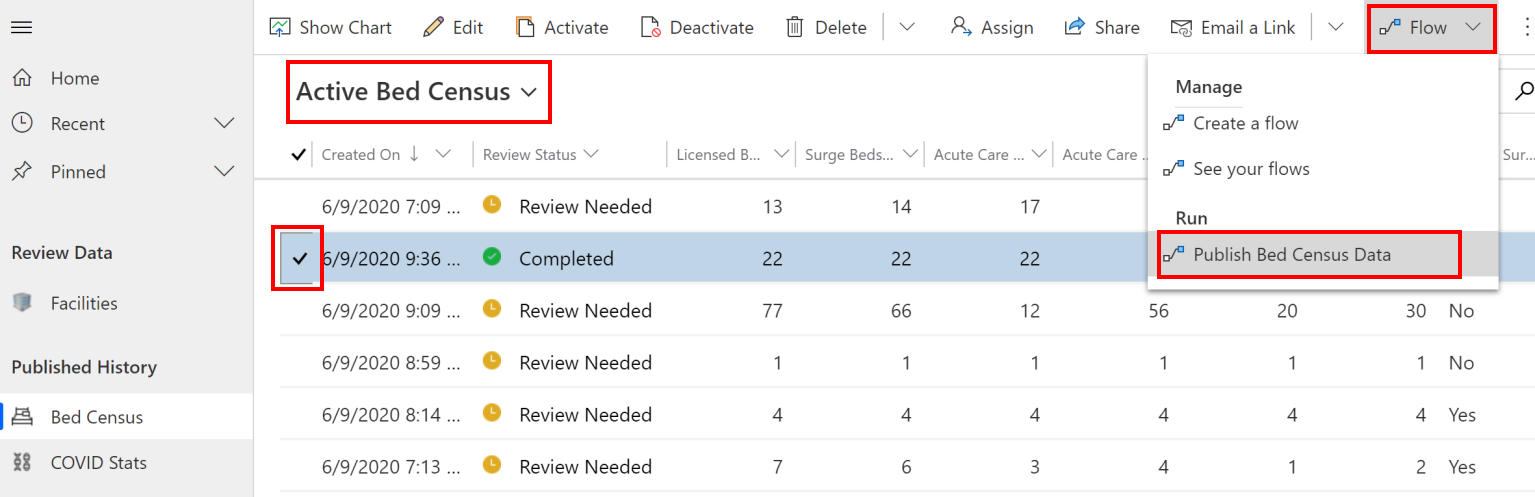Click acute care value 17
The image size is (1535, 497).
coord(1030,207)
